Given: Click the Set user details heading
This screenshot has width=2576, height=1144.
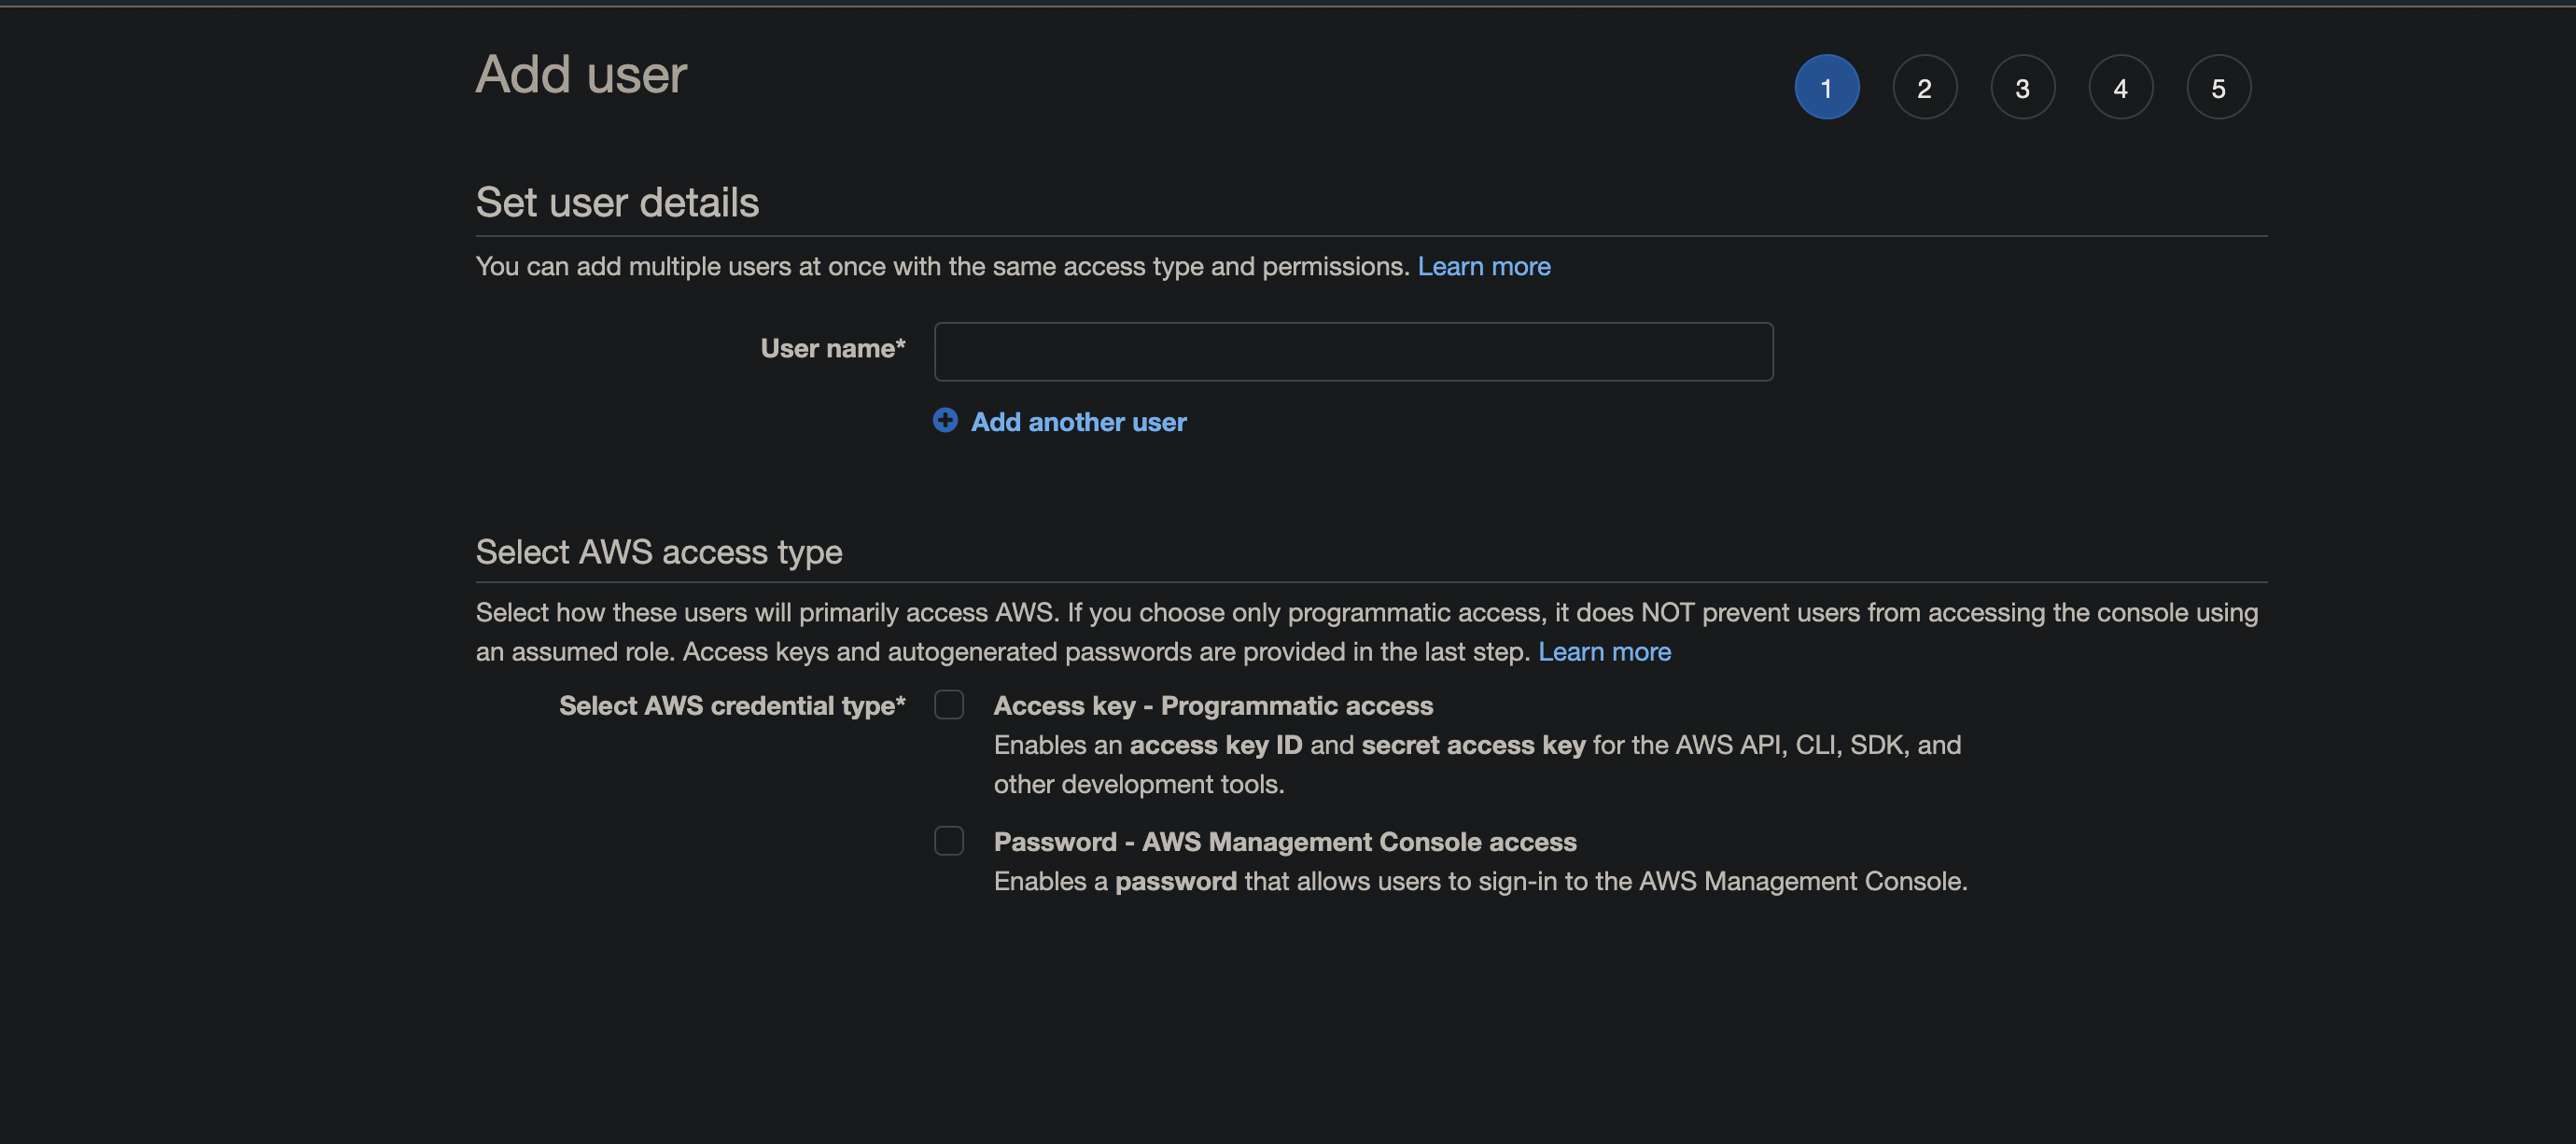Looking at the screenshot, I should tap(617, 203).
